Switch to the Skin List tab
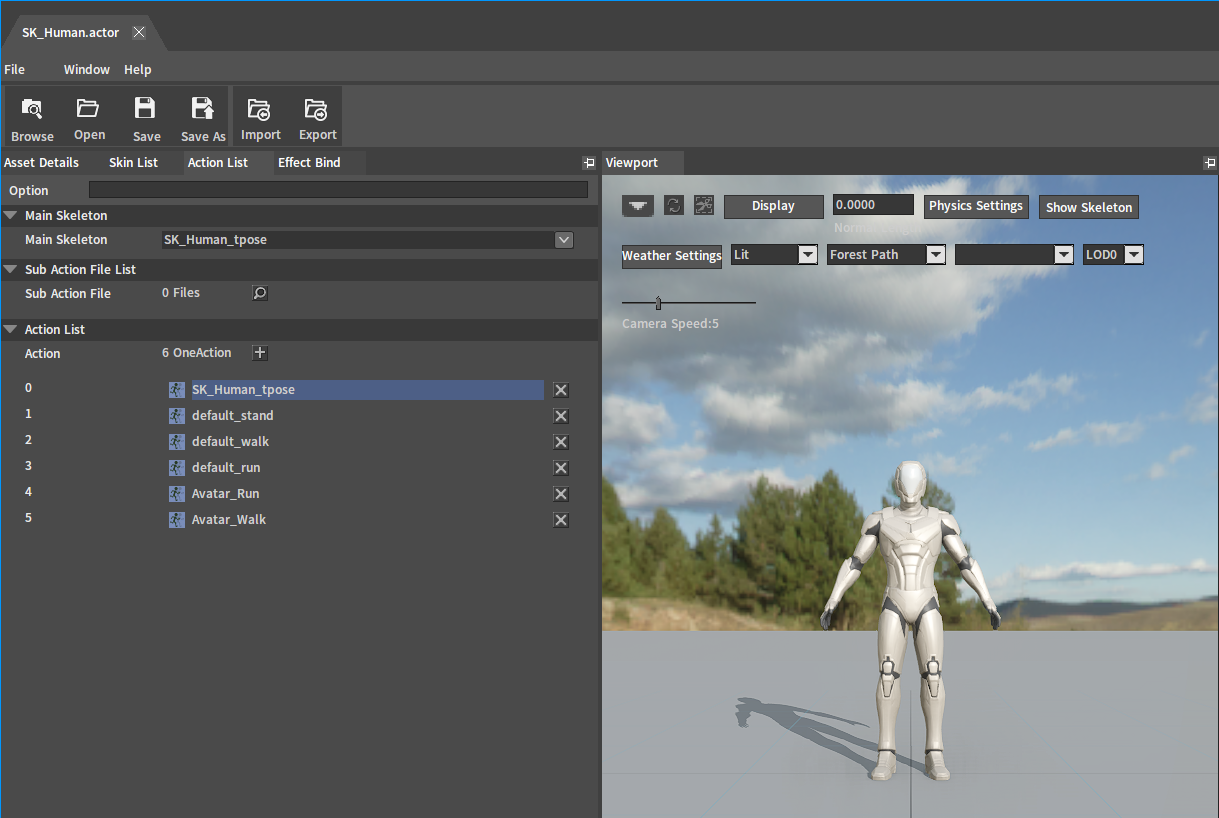 (134, 163)
